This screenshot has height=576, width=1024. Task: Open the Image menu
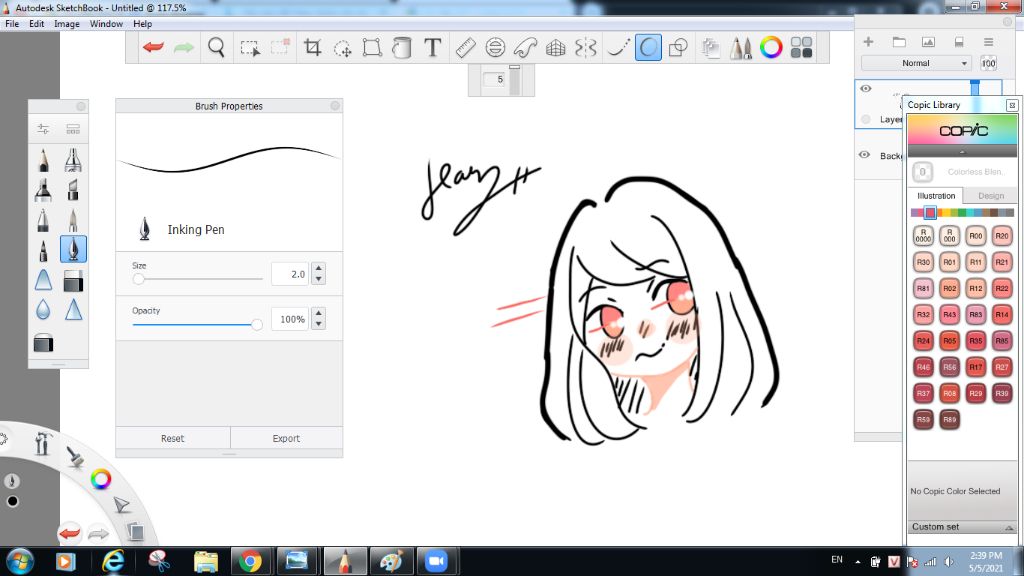67,24
